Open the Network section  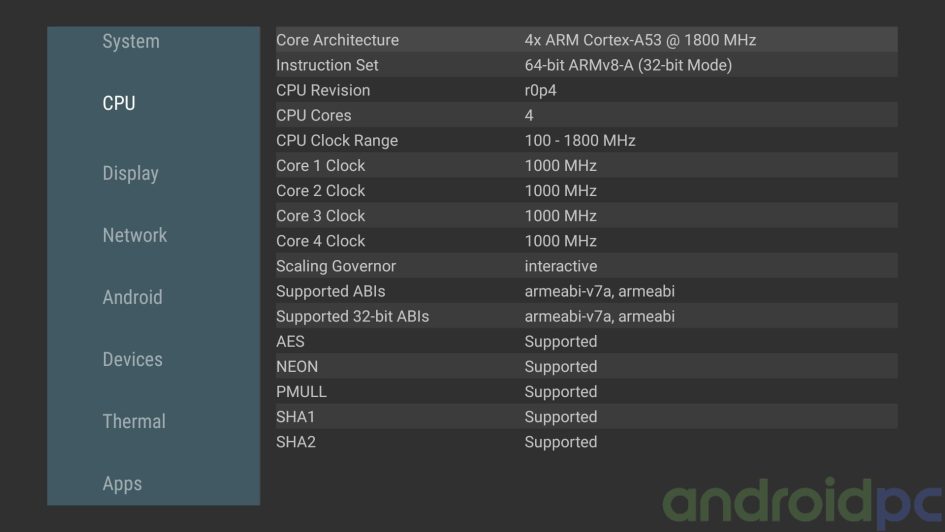134,235
